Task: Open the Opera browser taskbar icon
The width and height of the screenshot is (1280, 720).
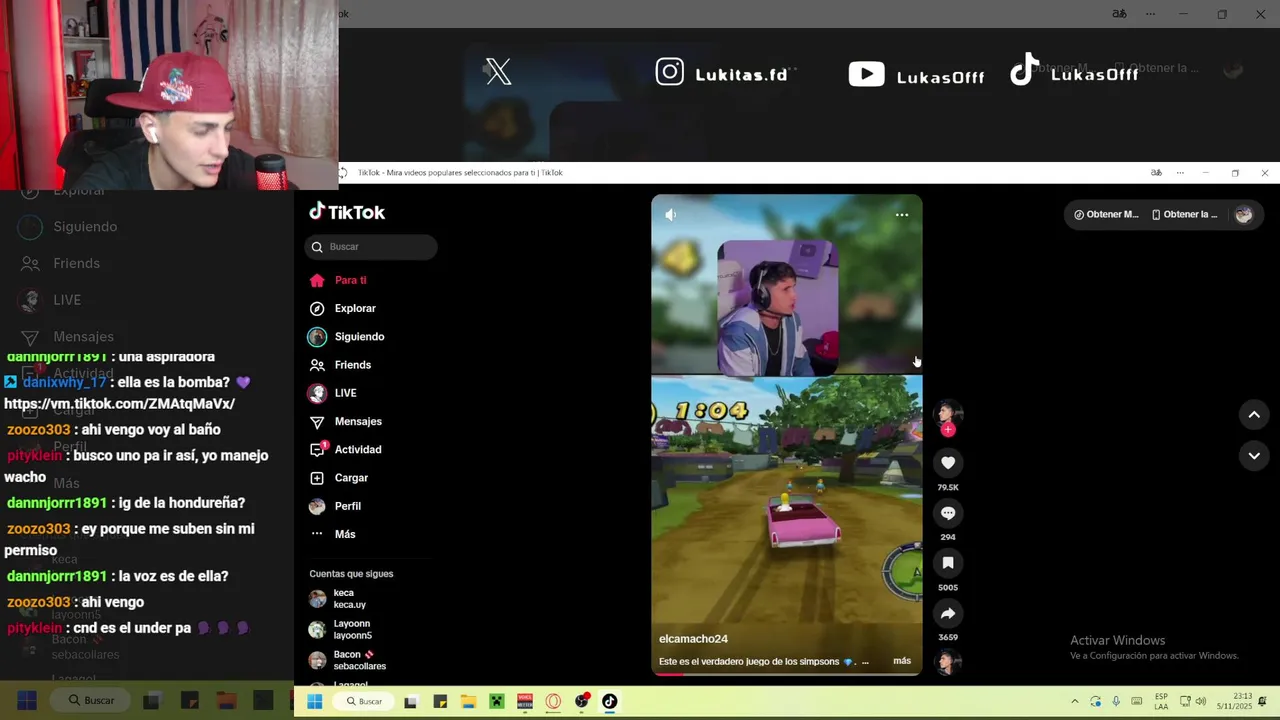Action: tap(553, 702)
